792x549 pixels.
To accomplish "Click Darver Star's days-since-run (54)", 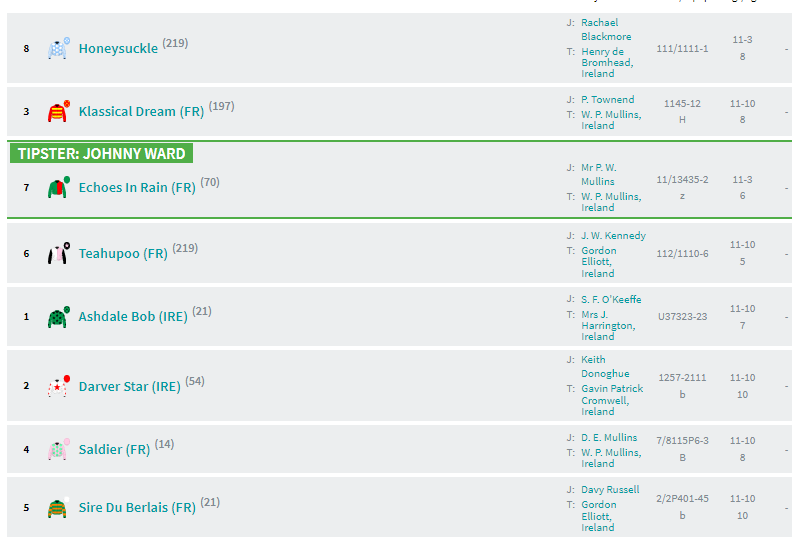I will click(194, 381).
